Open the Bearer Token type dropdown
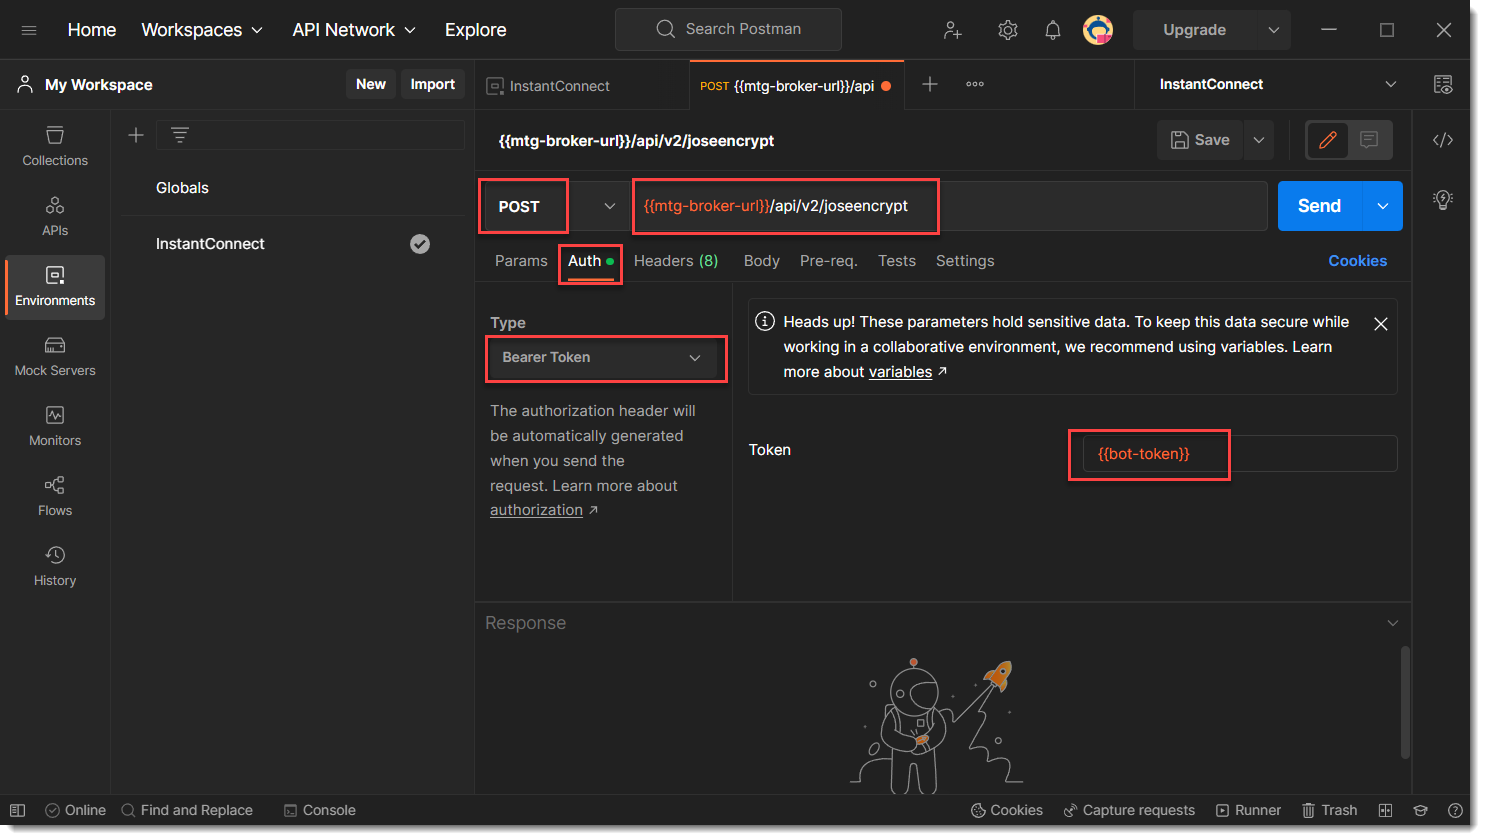The image size is (1485, 840). (603, 358)
